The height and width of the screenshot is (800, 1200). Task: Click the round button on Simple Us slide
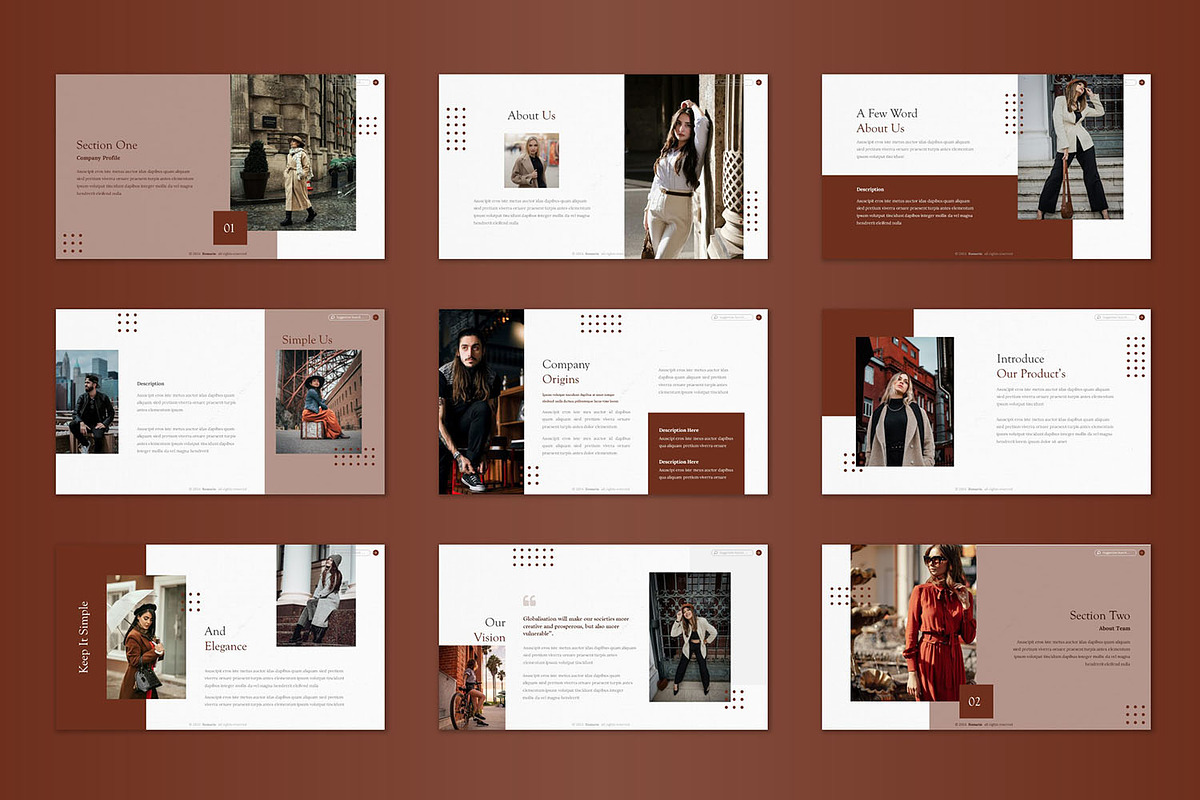(x=376, y=317)
